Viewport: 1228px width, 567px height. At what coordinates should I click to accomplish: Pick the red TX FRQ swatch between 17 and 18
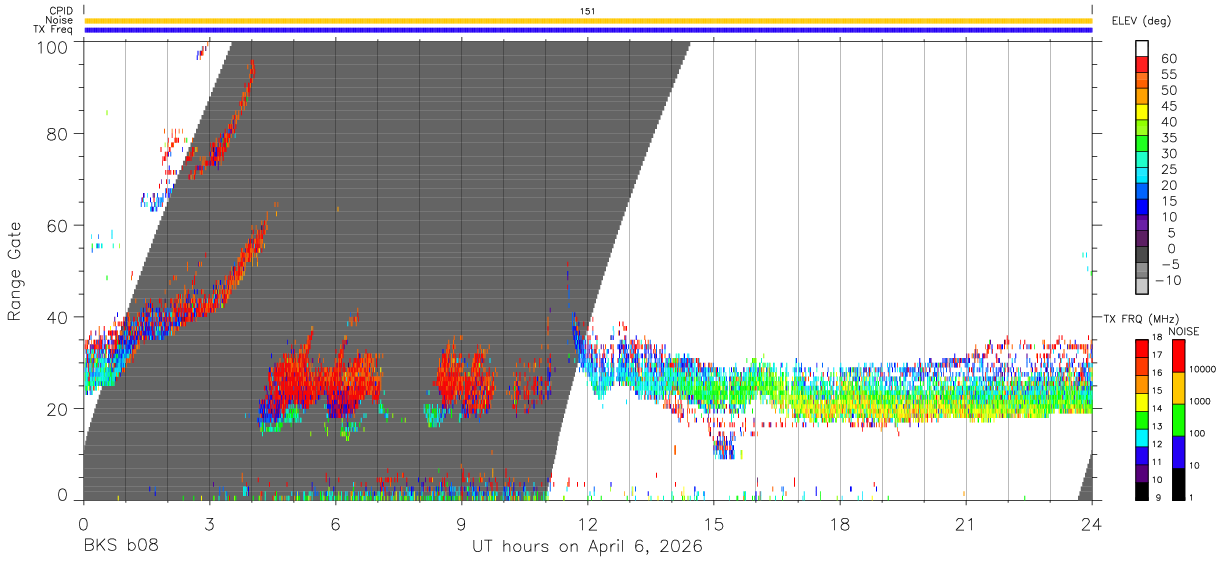(1142, 347)
